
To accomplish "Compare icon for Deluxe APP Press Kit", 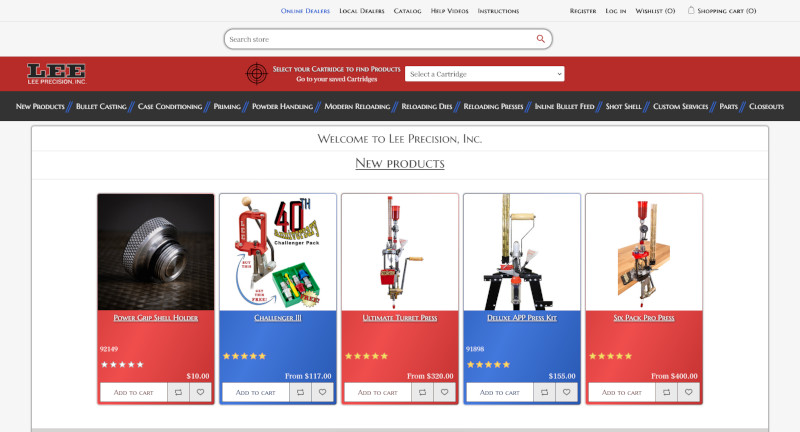I will tap(544, 392).
